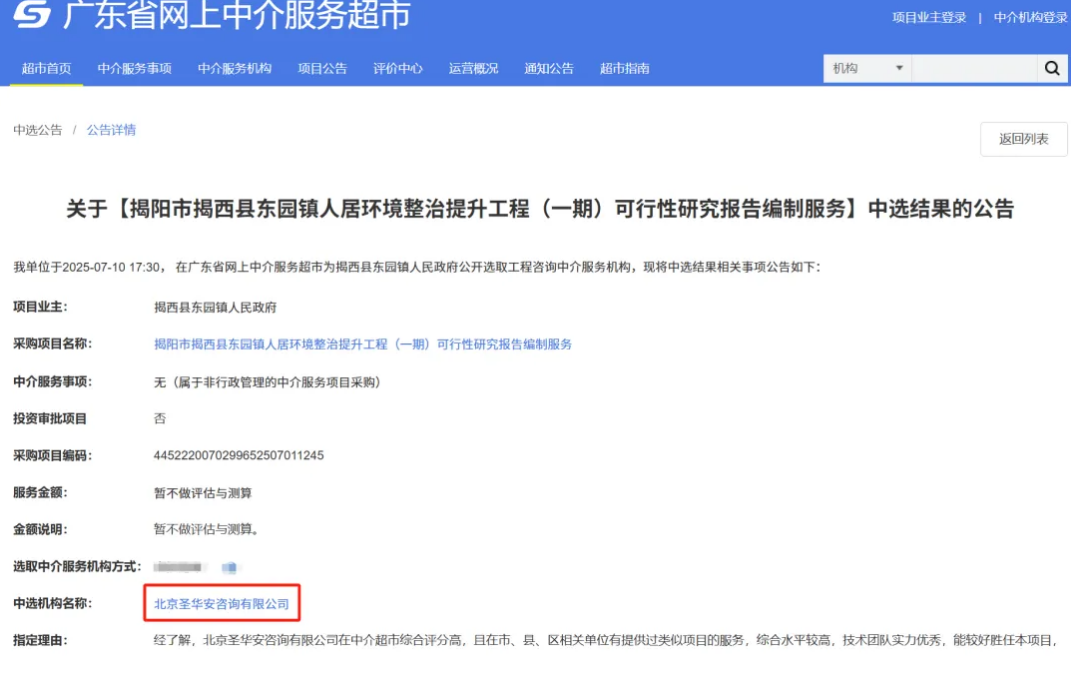The image size is (1071, 694).
Task: Open 中介服务机构 navigation tab
Action: click(235, 68)
